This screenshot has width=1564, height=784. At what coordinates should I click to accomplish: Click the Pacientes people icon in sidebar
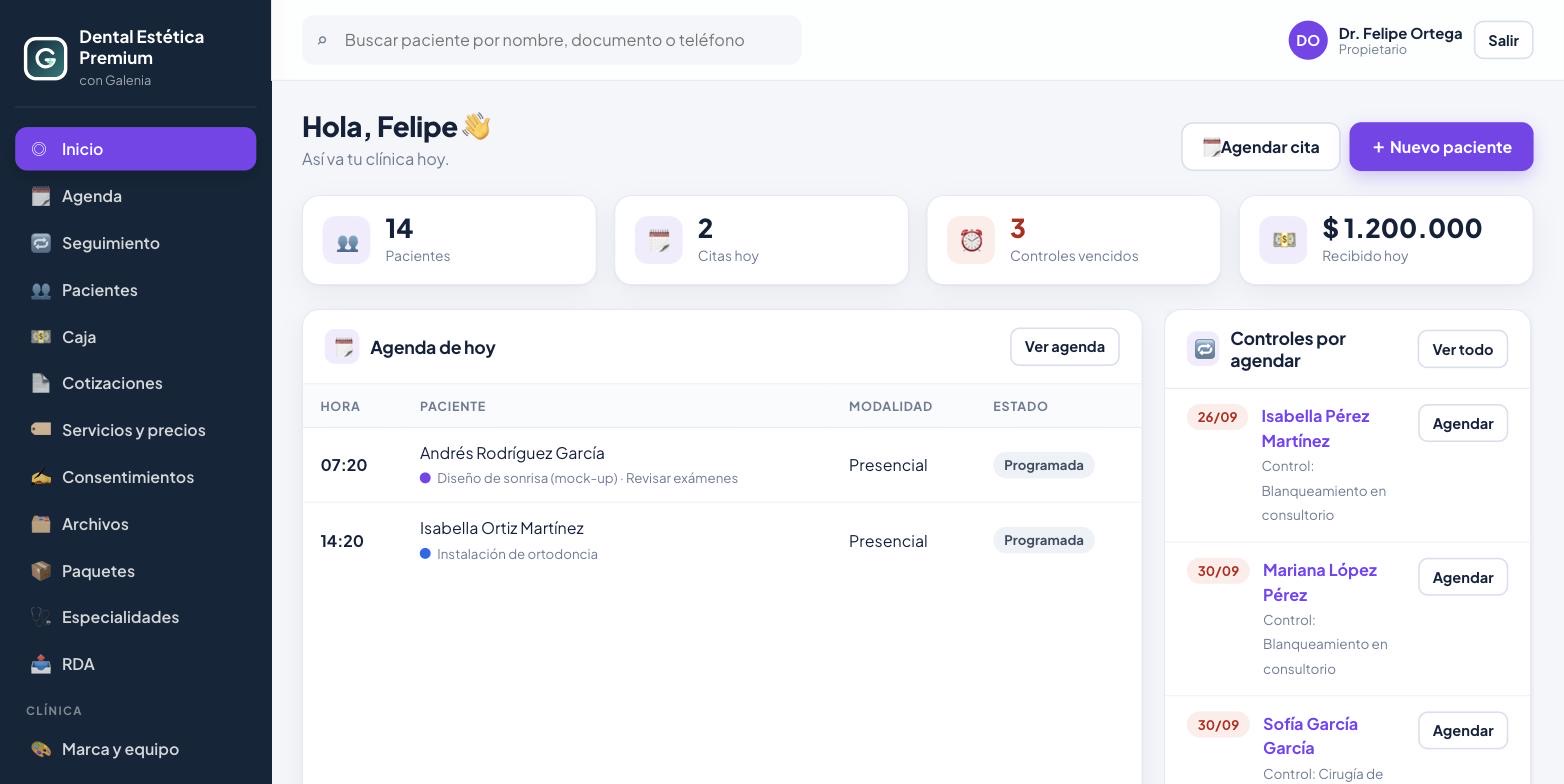coord(40,290)
